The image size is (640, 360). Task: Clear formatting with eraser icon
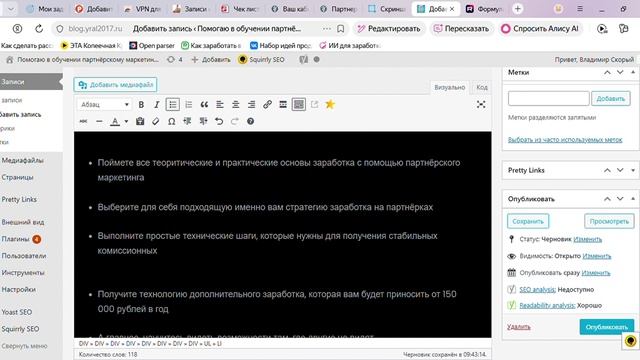click(156, 121)
